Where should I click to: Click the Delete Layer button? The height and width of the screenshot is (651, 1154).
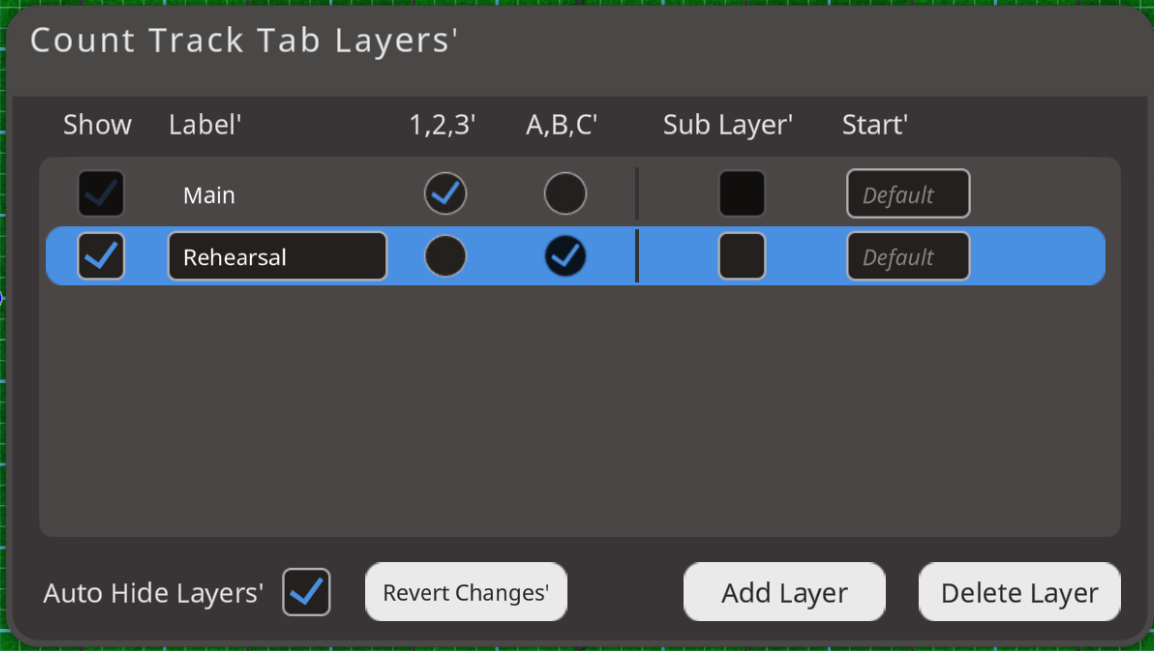(1019, 592)
